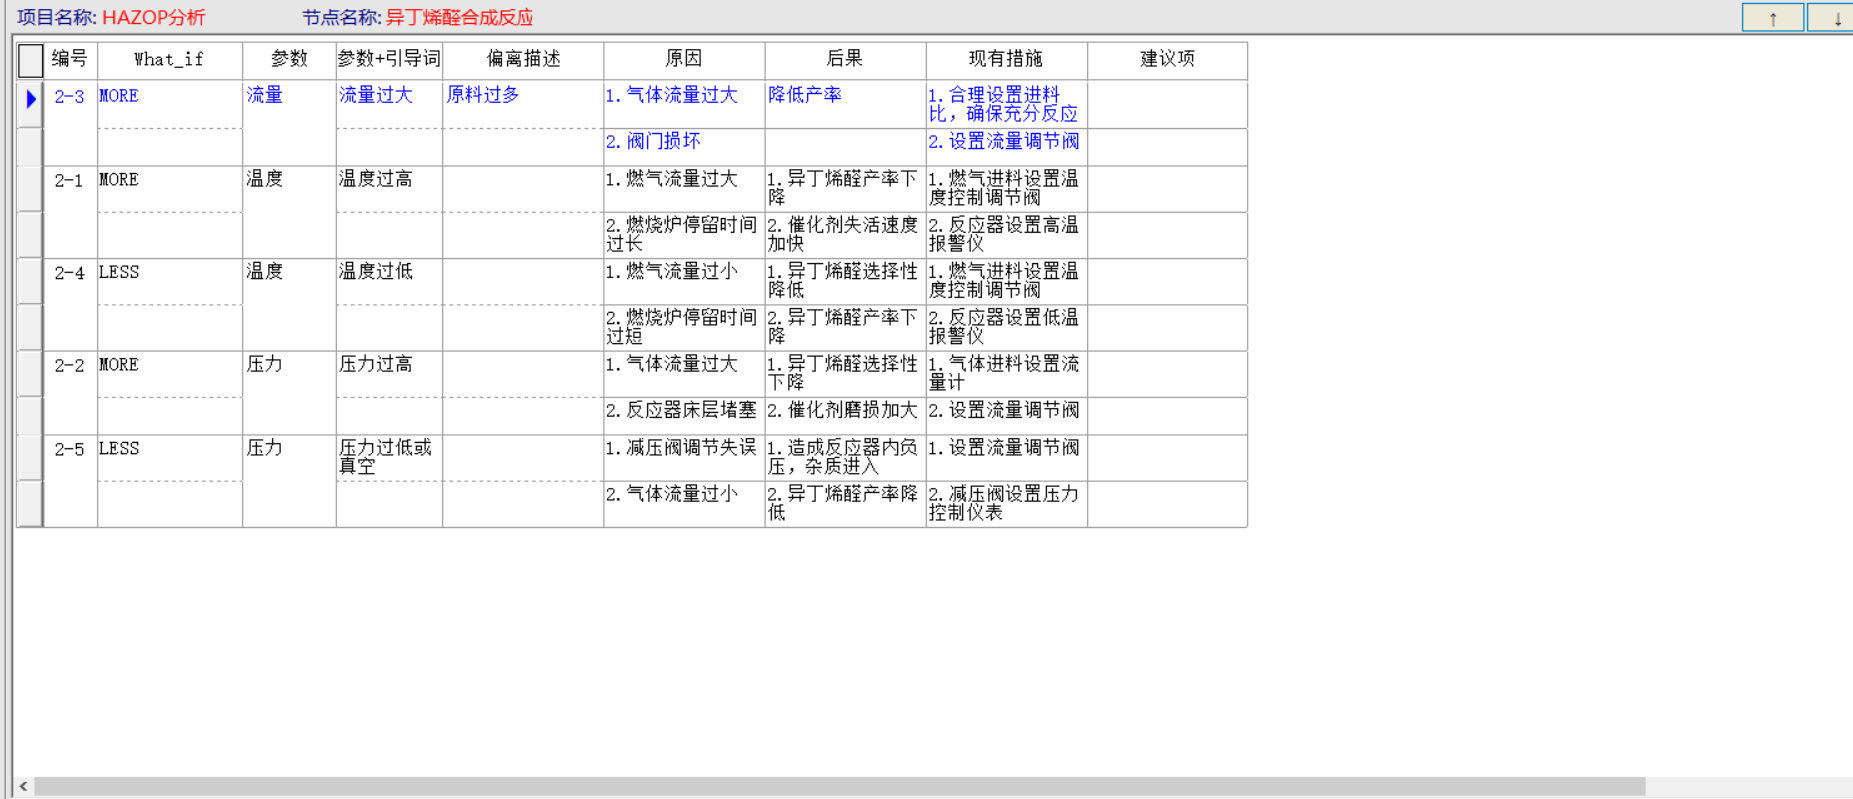Click the 2.燃烧炉停留时间过短 cell
This screenshot has width=1853, height=799.
pos(684,328)
